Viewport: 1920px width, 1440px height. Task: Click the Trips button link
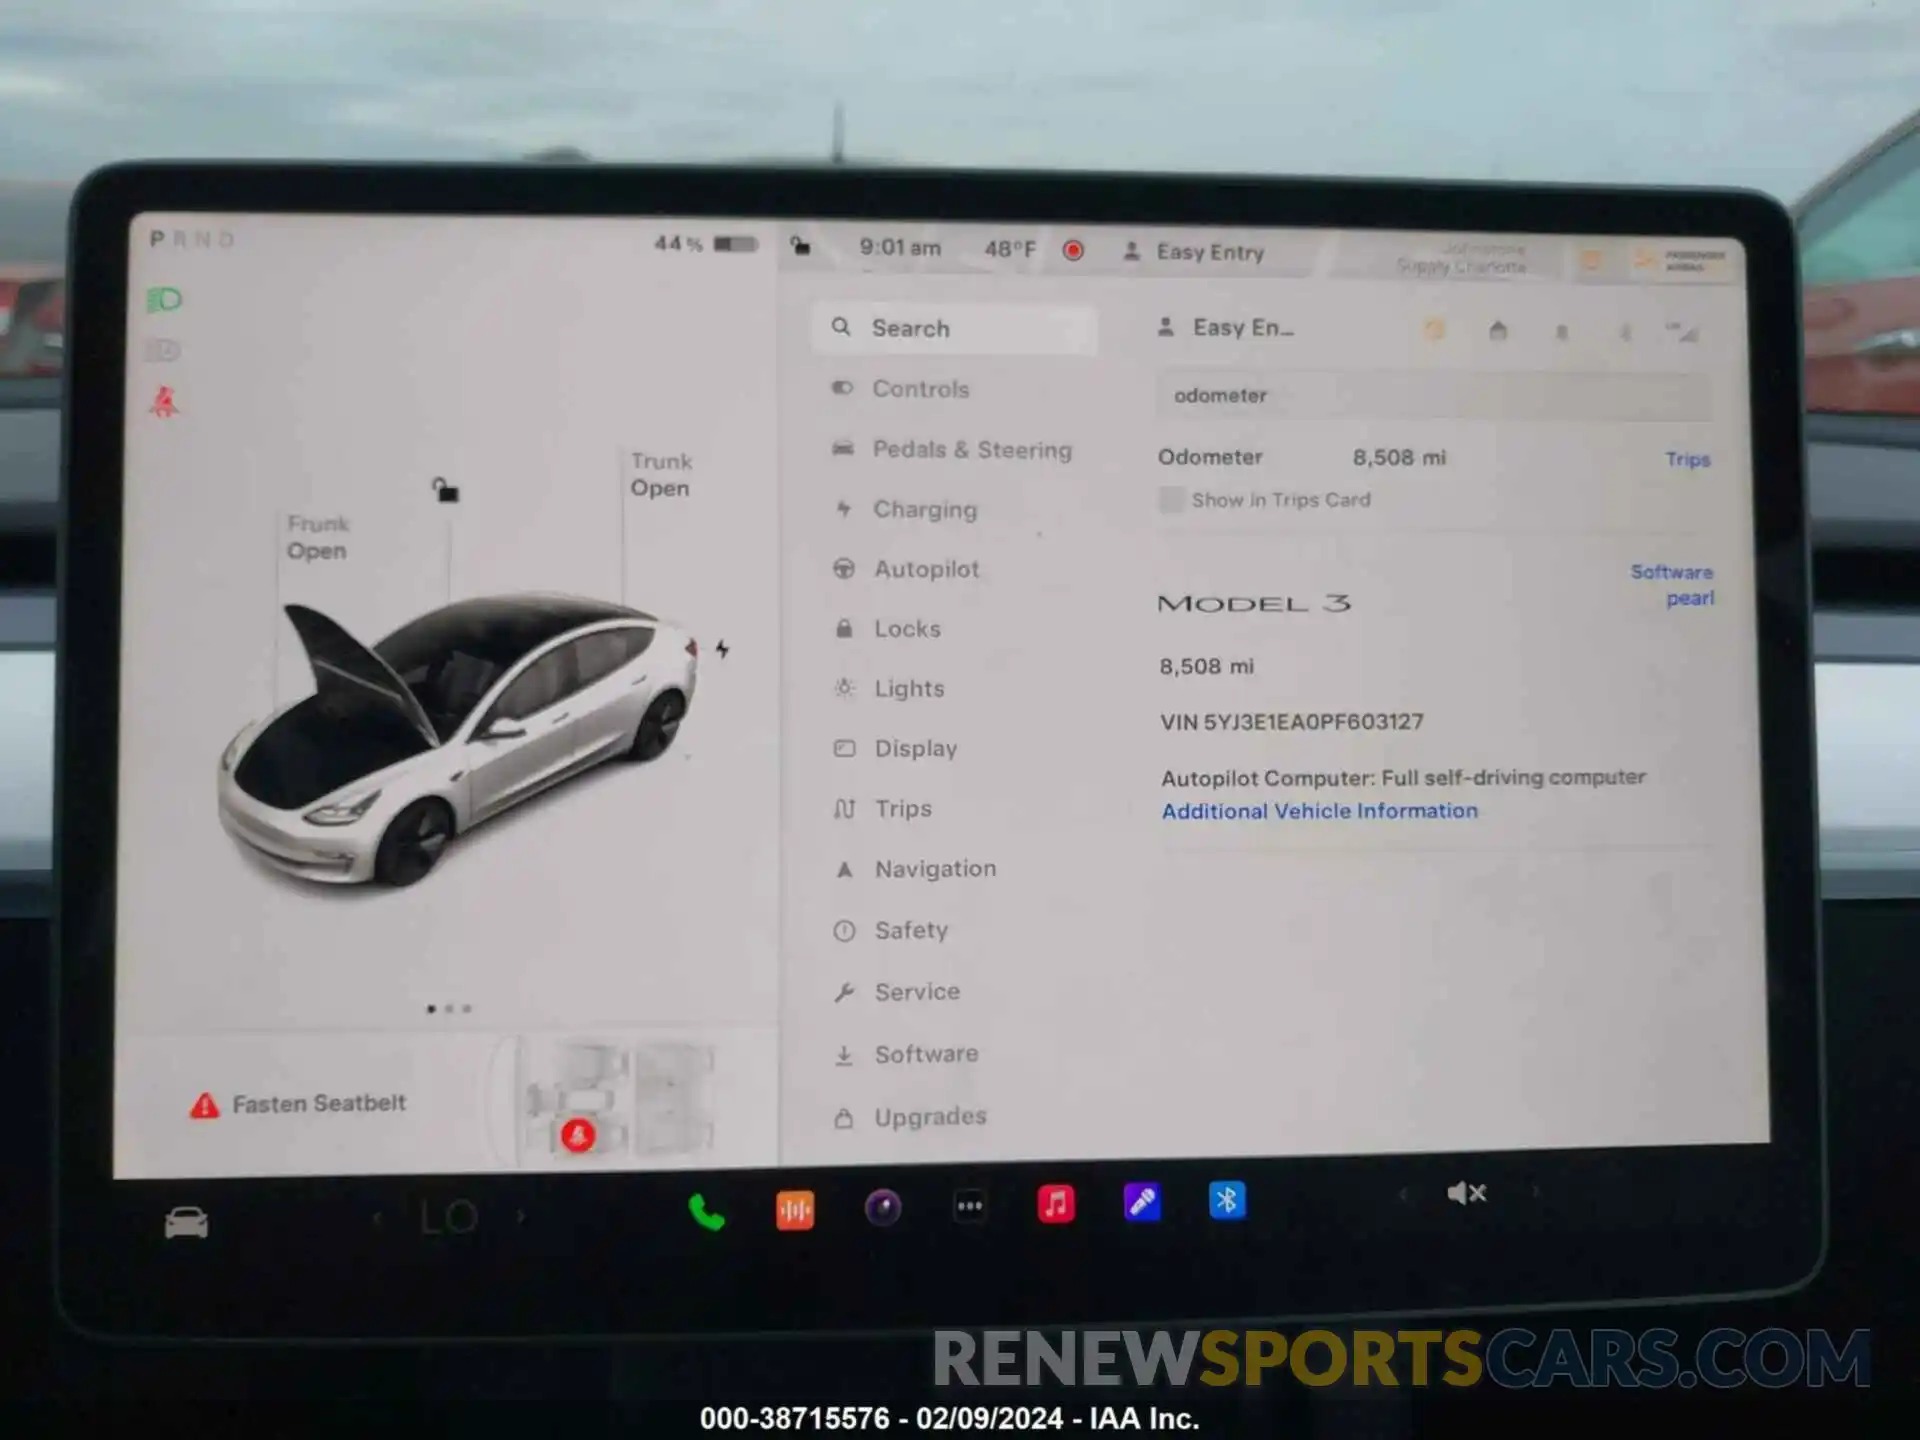click(x=1689, y=458)
